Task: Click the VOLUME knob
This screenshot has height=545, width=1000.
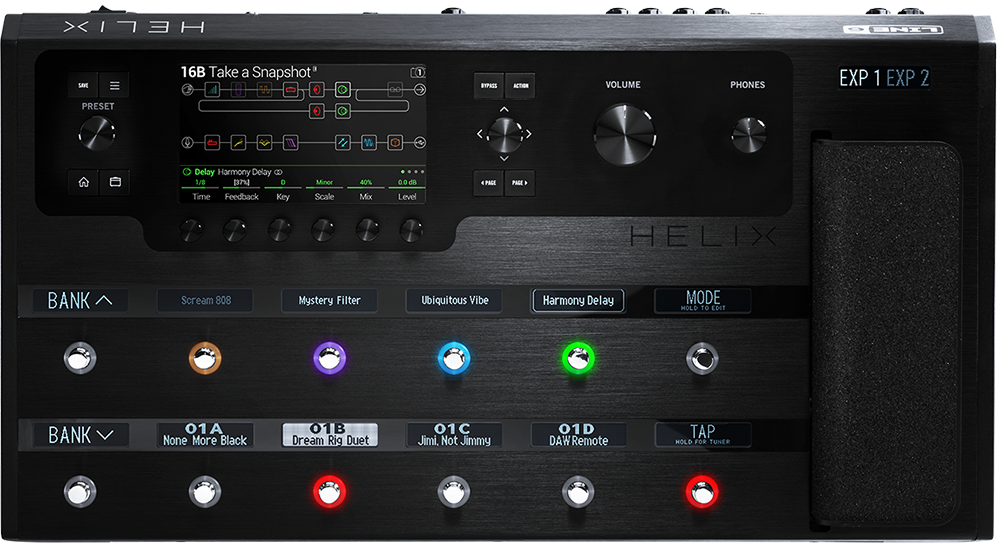Action: point(624,135)
